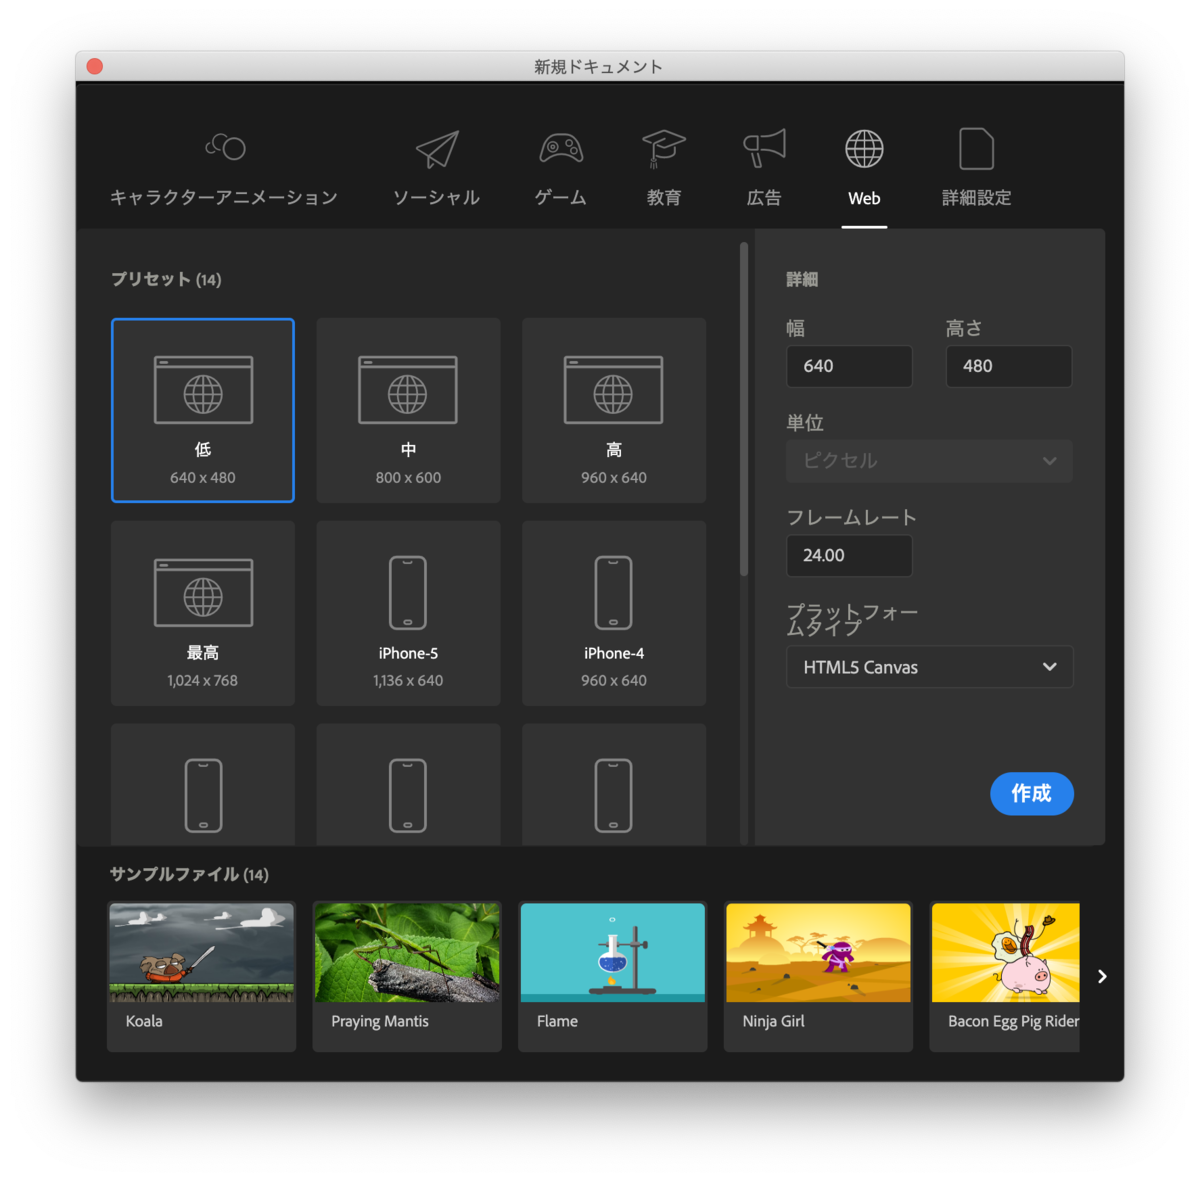The image size is (1200, 1182).
Task: Select the キャラクターアニメーション category icon
Action: tap(225, 148)
